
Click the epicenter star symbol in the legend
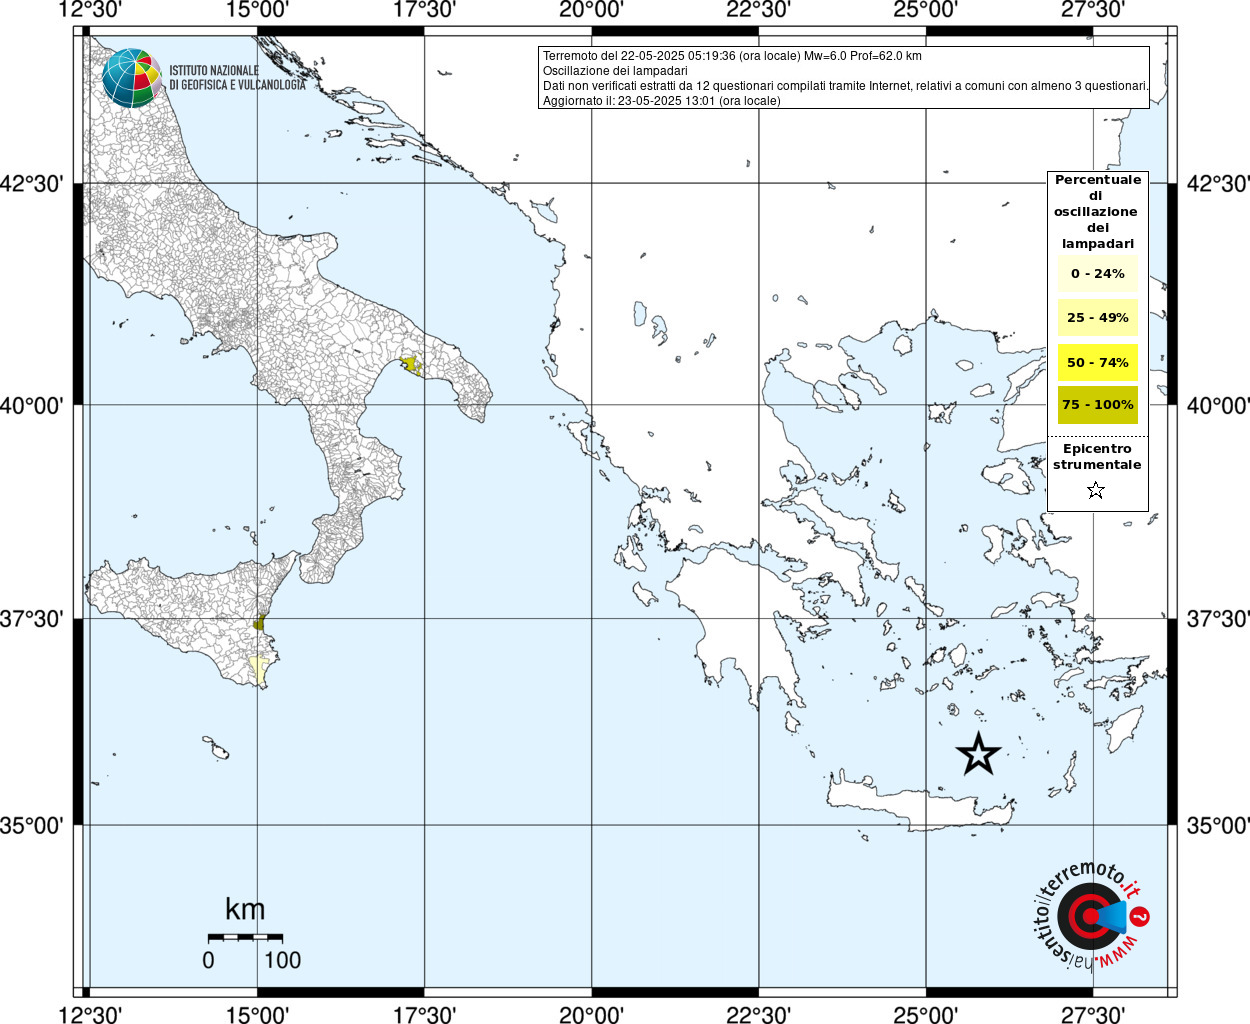[x=1096, y=490]
